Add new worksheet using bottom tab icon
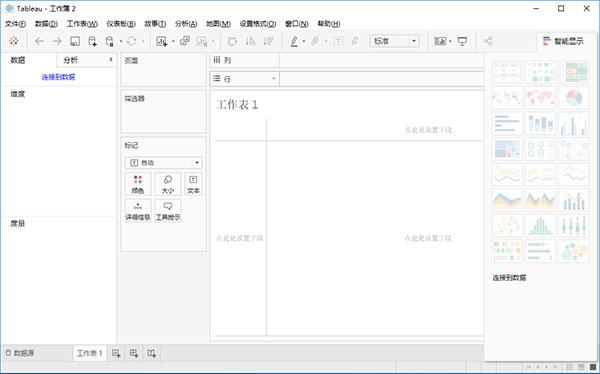The width and height of the screenshot is (600, 374). [x=116, y=353]
